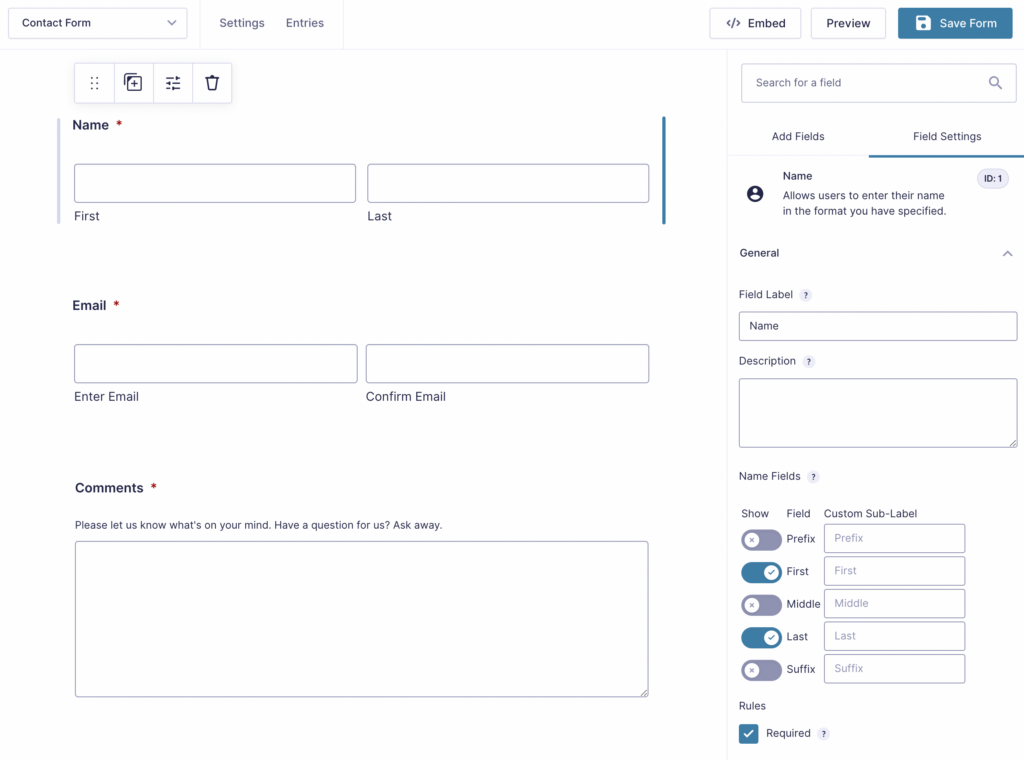Turn on the Suffix toggle
Screen dimensions: 1024x760
pos(761,669)
